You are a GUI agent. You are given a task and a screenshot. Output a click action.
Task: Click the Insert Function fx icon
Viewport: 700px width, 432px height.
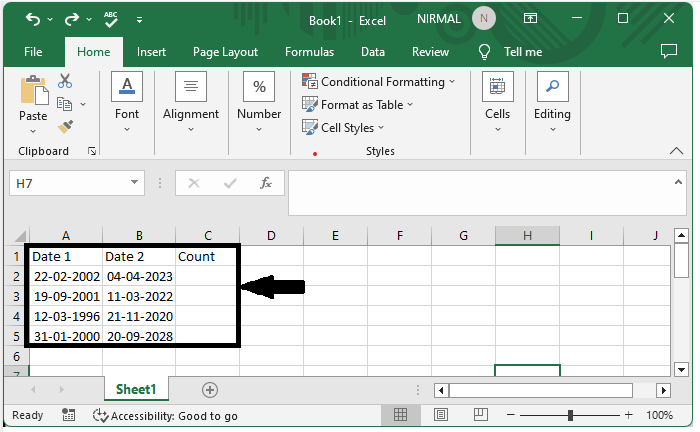(266, 184)
